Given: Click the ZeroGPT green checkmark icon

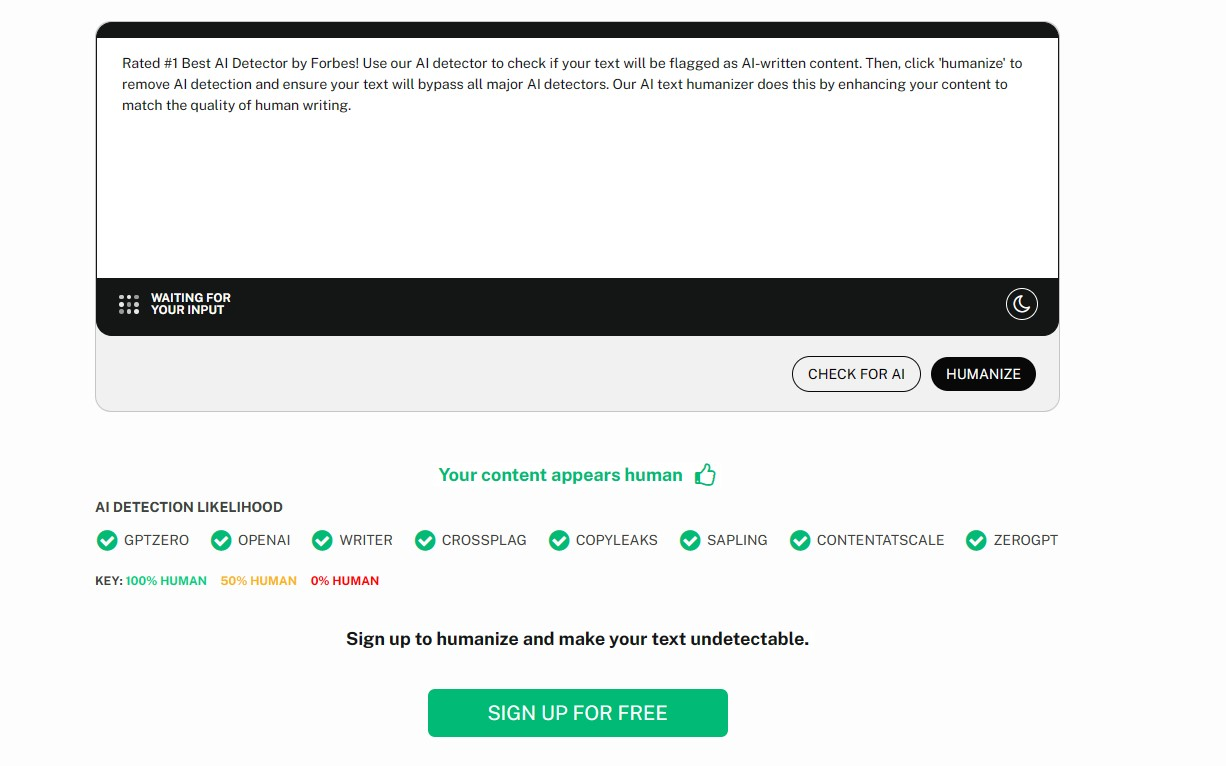Looking at the screenshot, I should coord(976,540).
